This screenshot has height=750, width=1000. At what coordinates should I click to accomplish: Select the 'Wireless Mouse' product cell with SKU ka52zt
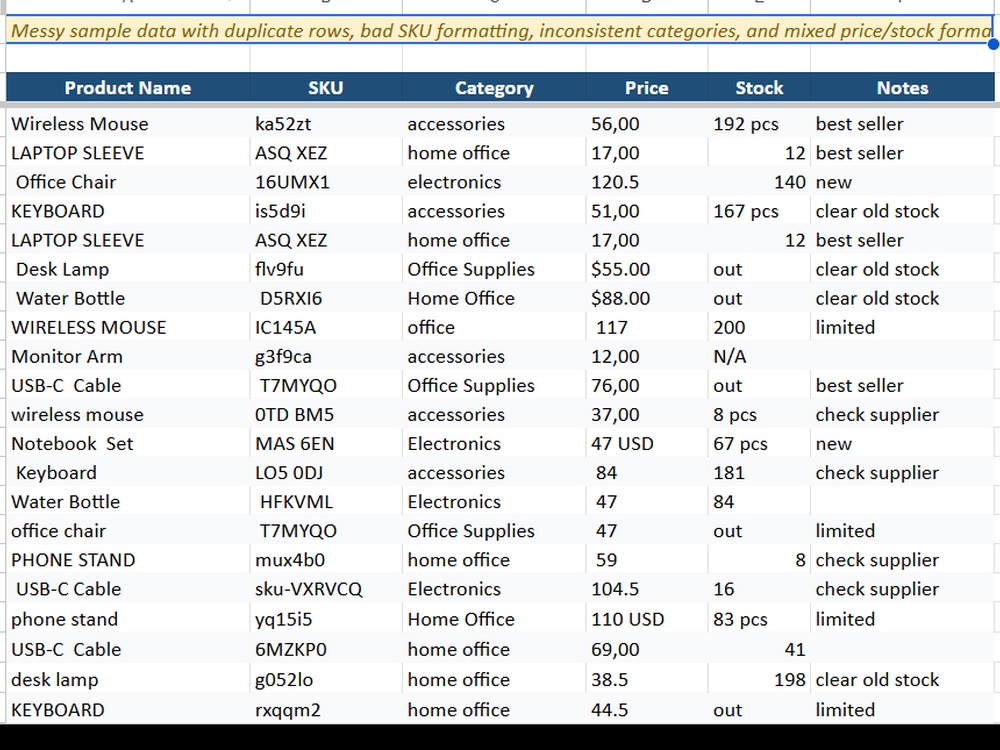click(128, 124)
